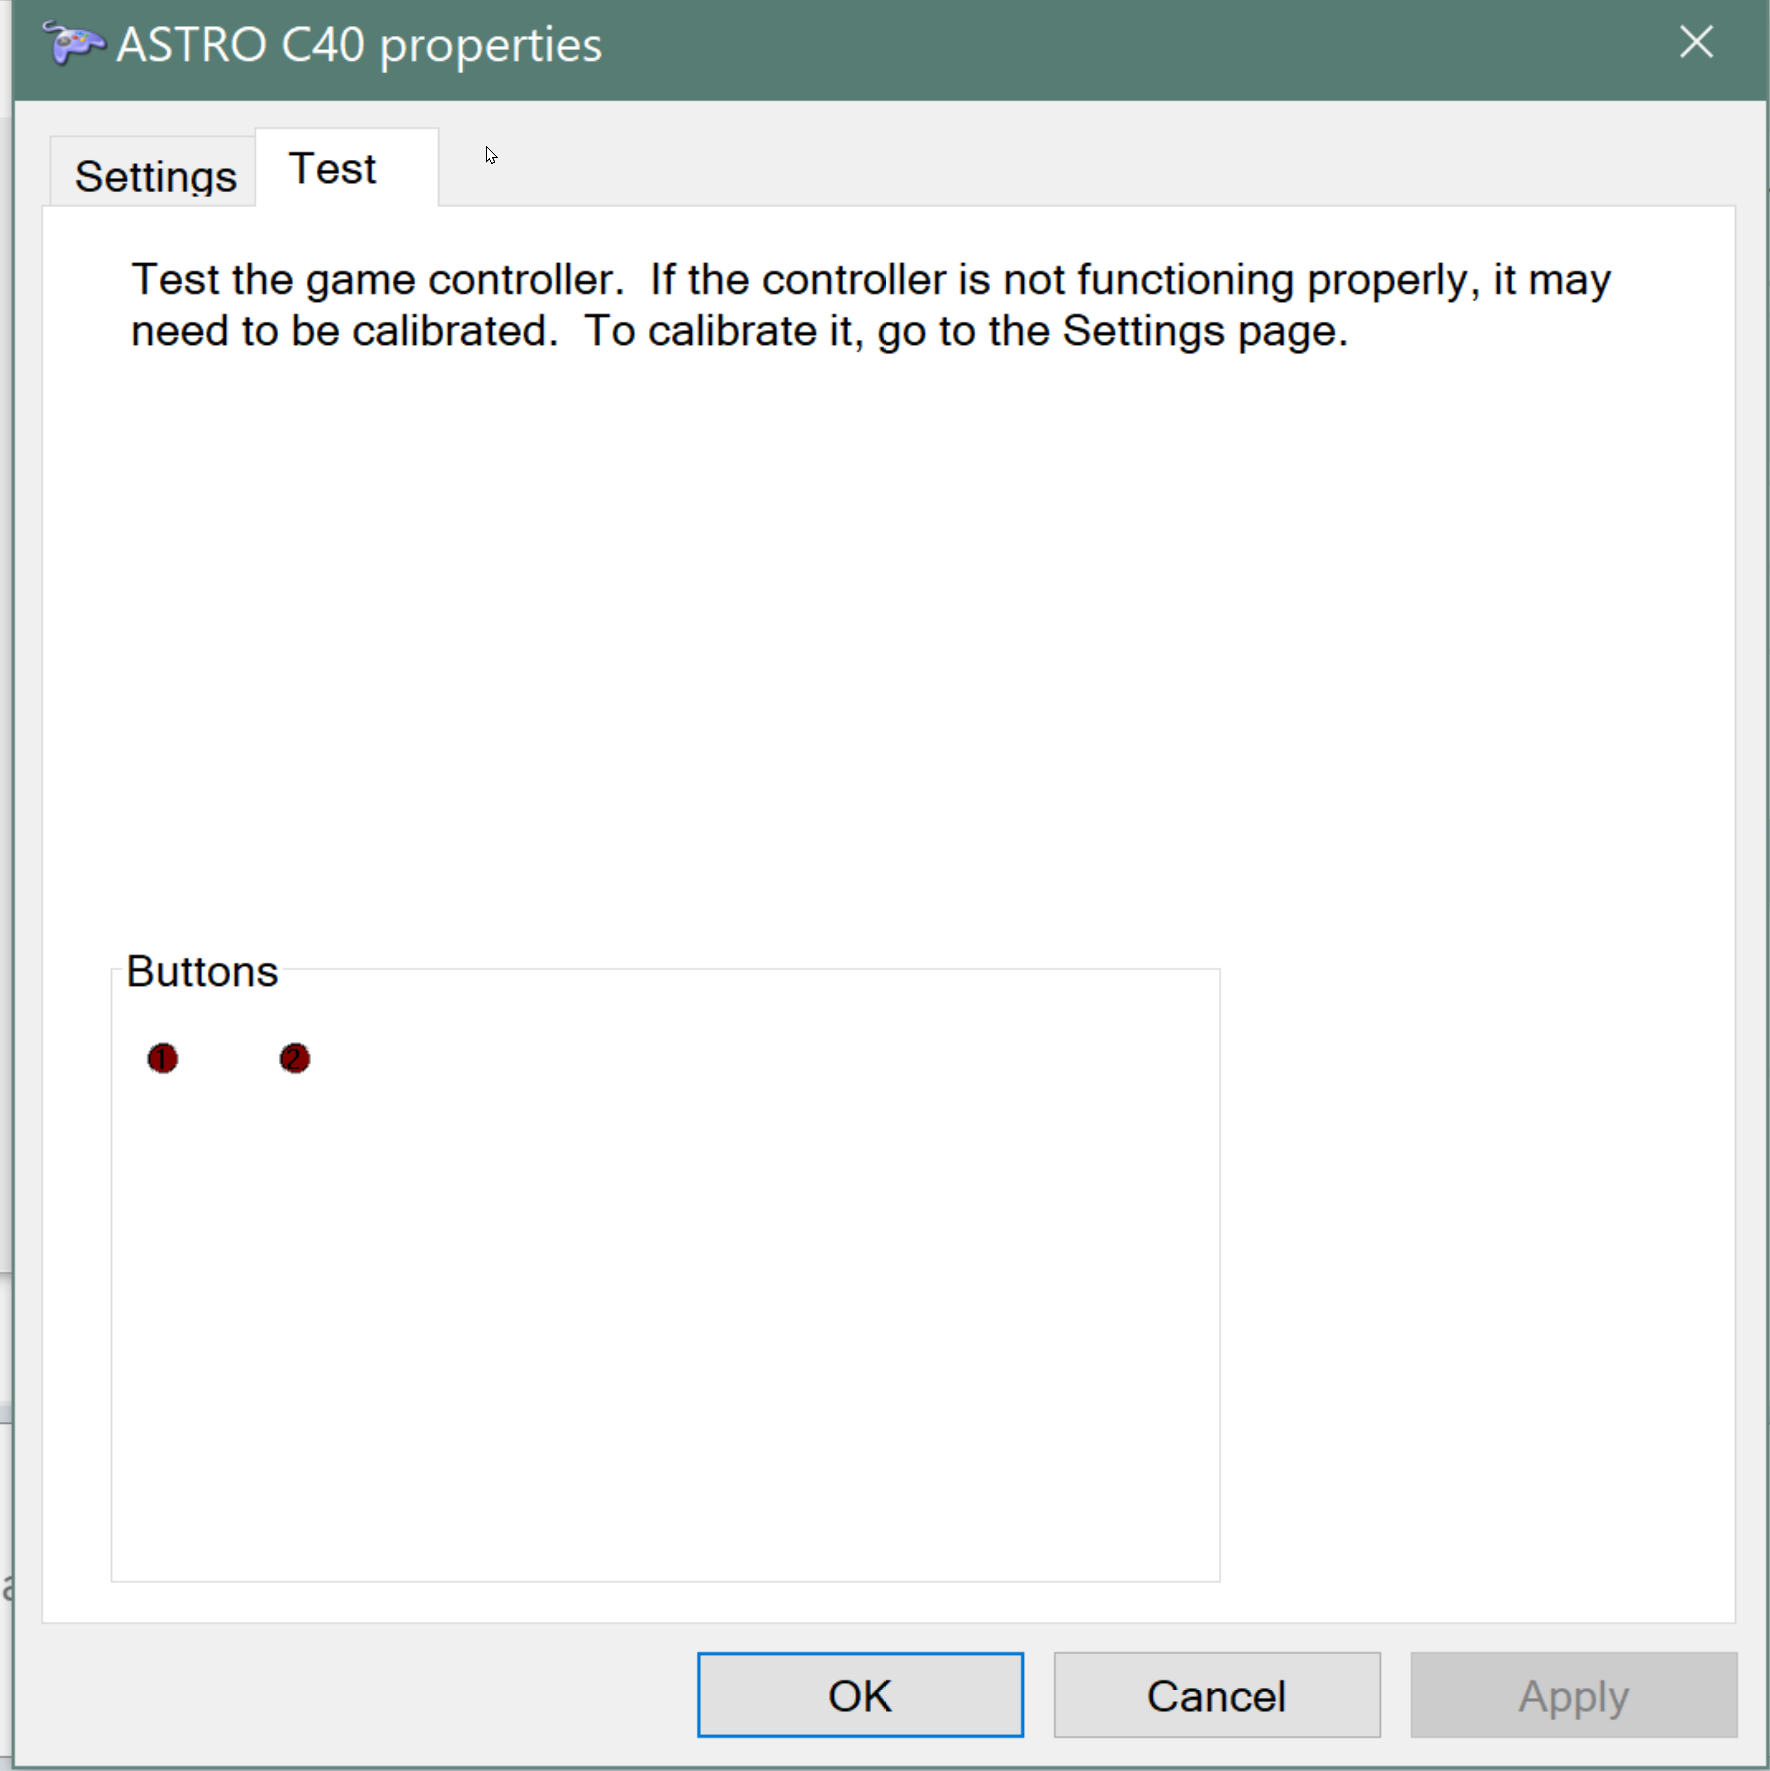The image size is (1770, 1771).
Task: Click the Buttons group label
Action: pyautogui.click(x=202, y=972)
